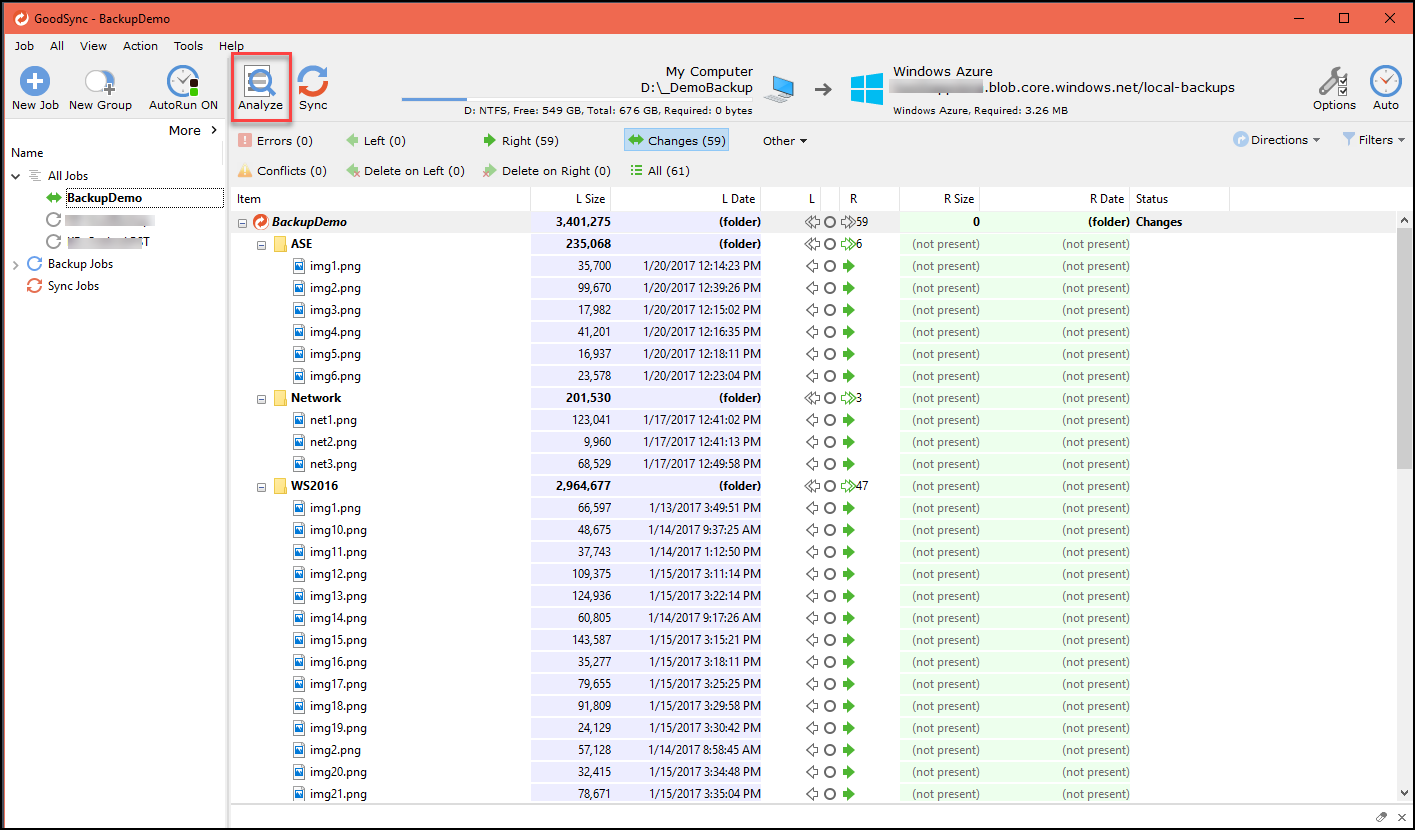Show the Errors (0) filter
Viewport: 1415px width, 830px height.
(275, 141)
